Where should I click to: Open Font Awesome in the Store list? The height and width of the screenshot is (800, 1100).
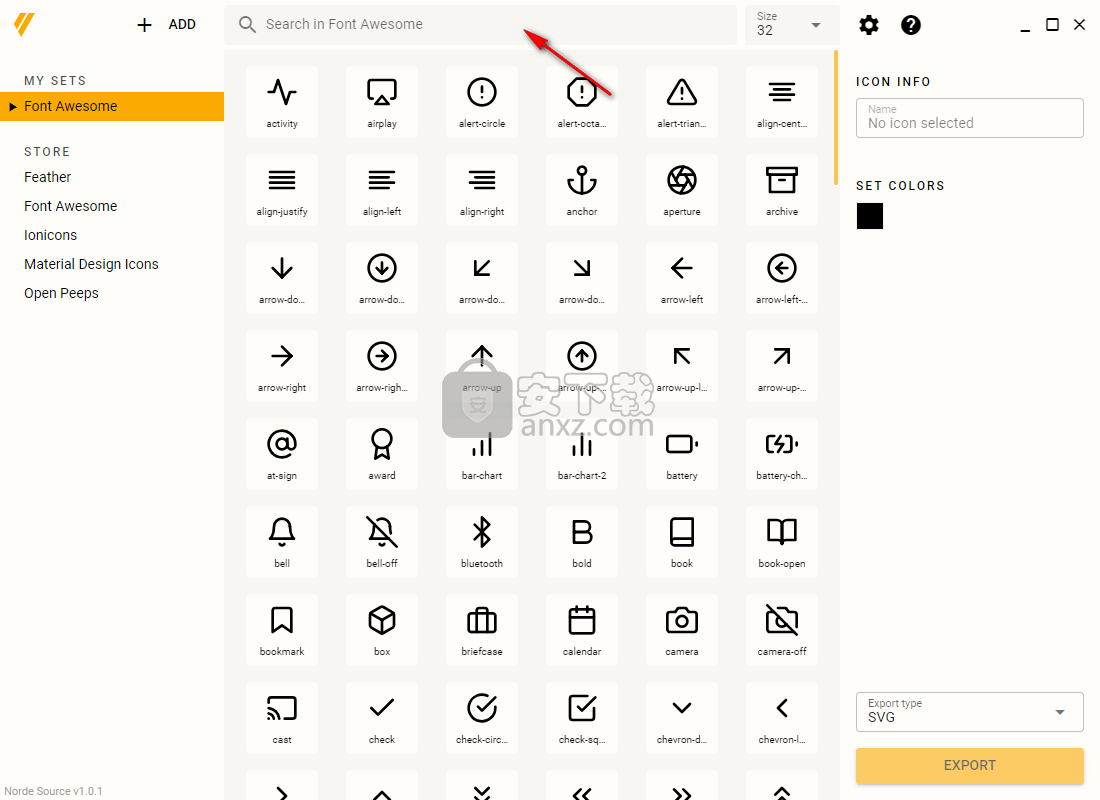pyautogui.click(x=71, y=206)
